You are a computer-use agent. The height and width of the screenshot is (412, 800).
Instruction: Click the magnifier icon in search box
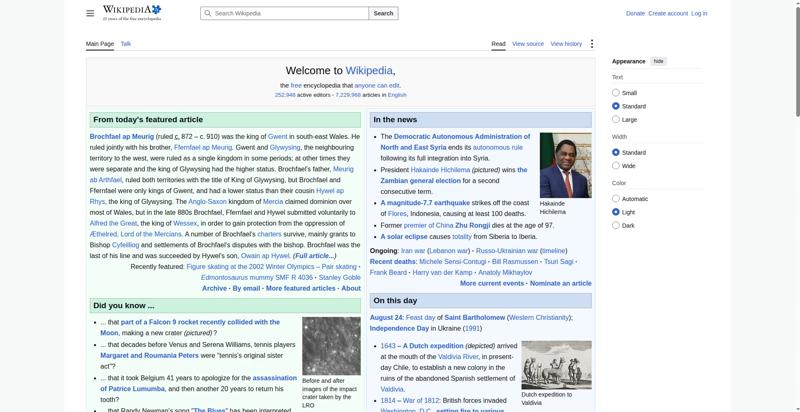[x=207, y=13]
